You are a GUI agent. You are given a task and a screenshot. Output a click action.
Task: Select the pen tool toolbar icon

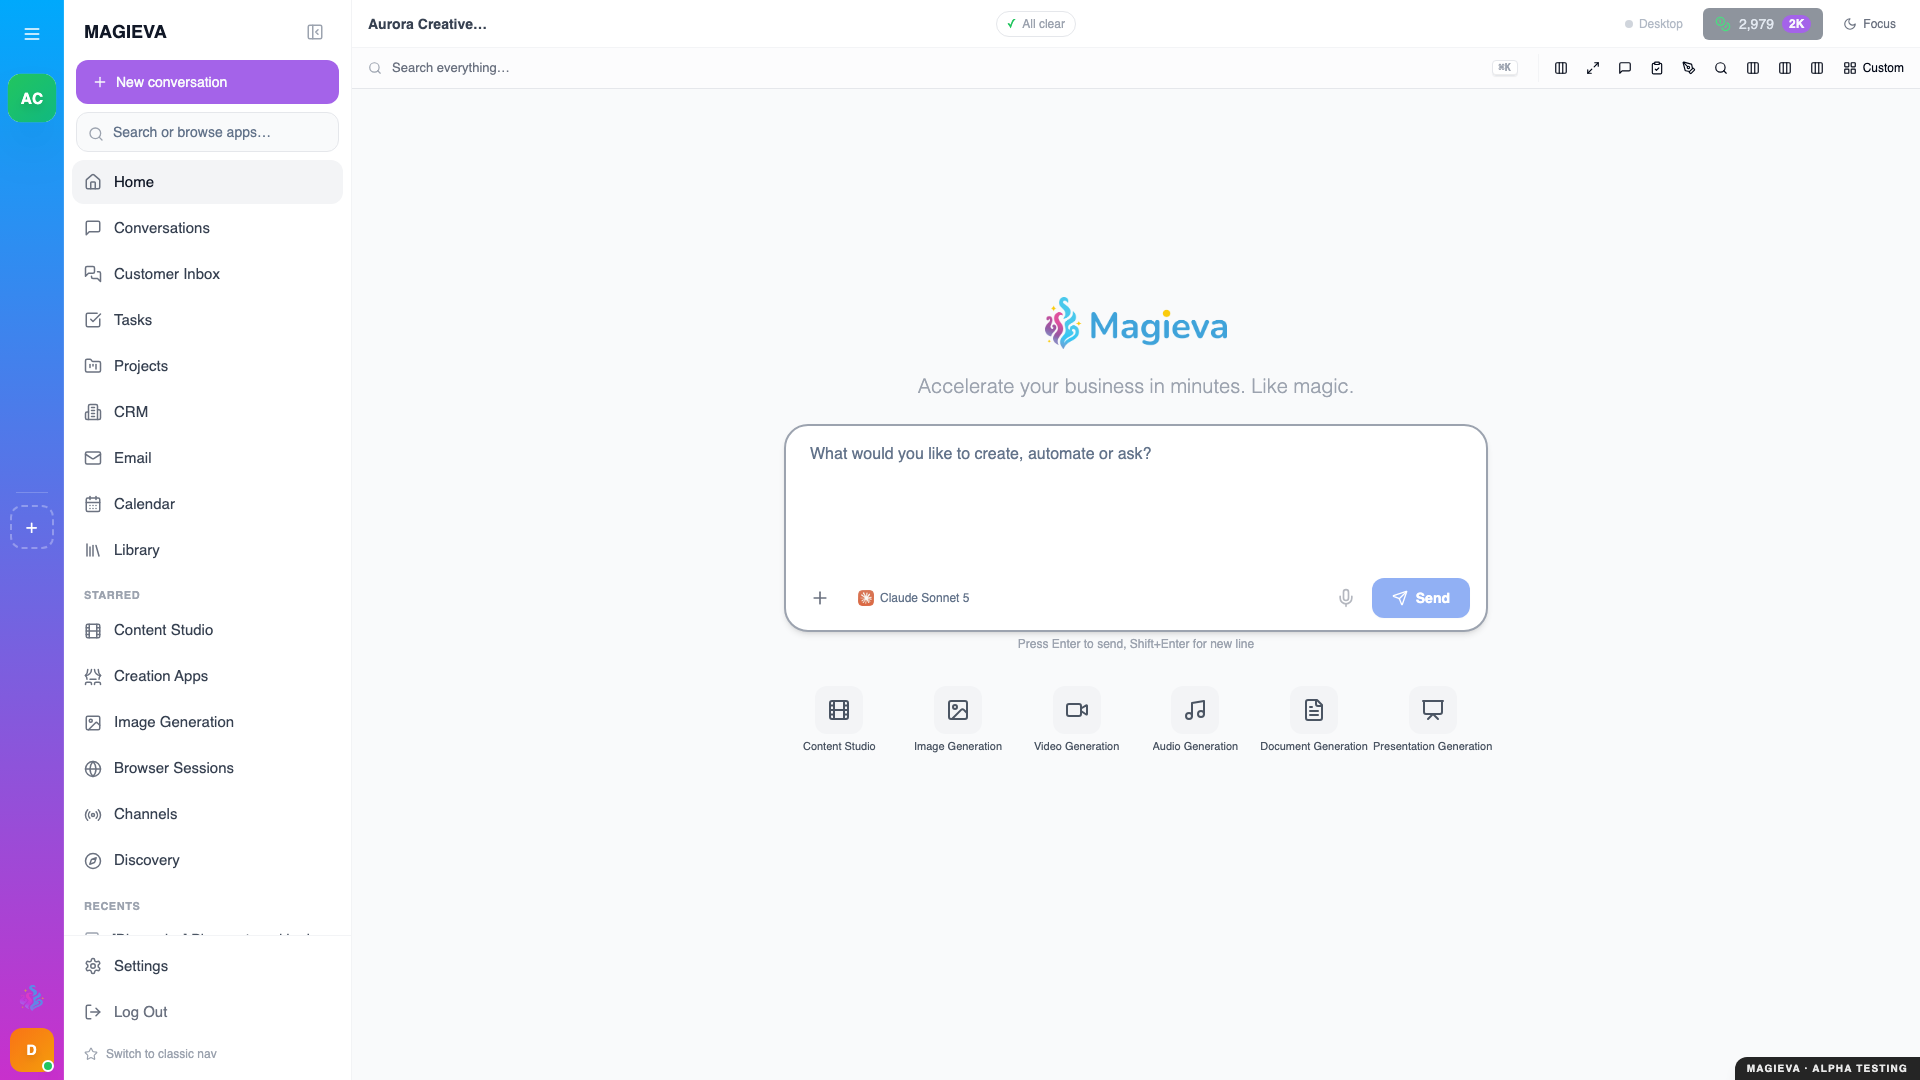tap(1689, 68)
